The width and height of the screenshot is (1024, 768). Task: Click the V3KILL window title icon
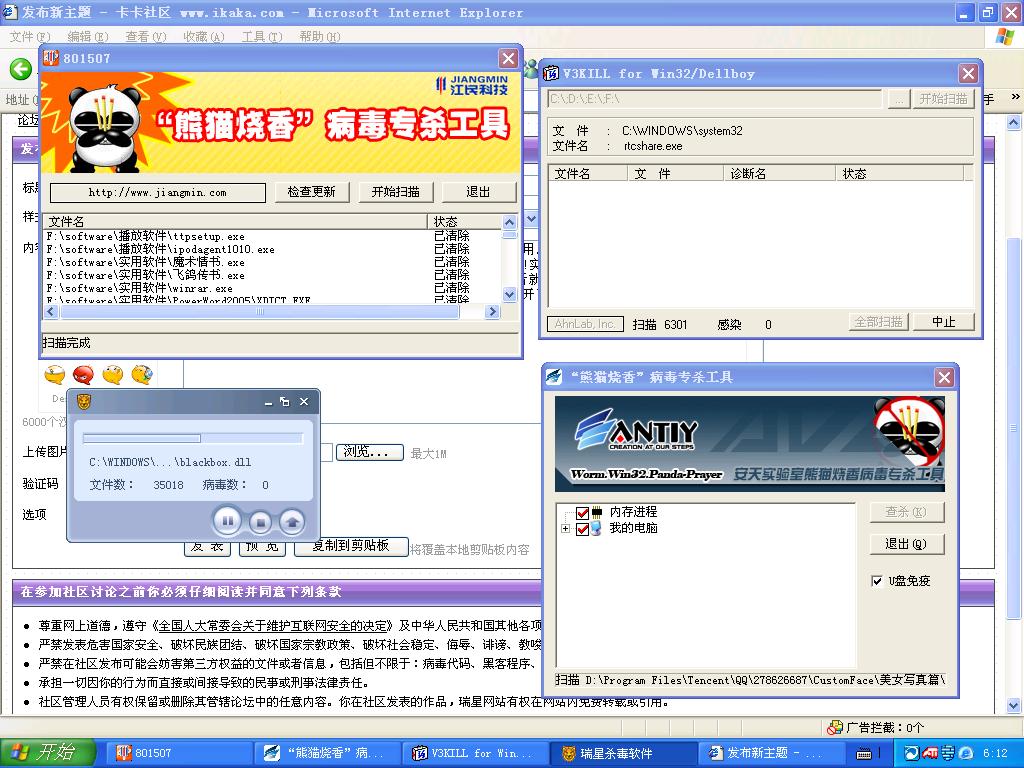pyautogui.click(x=551, y=73)
